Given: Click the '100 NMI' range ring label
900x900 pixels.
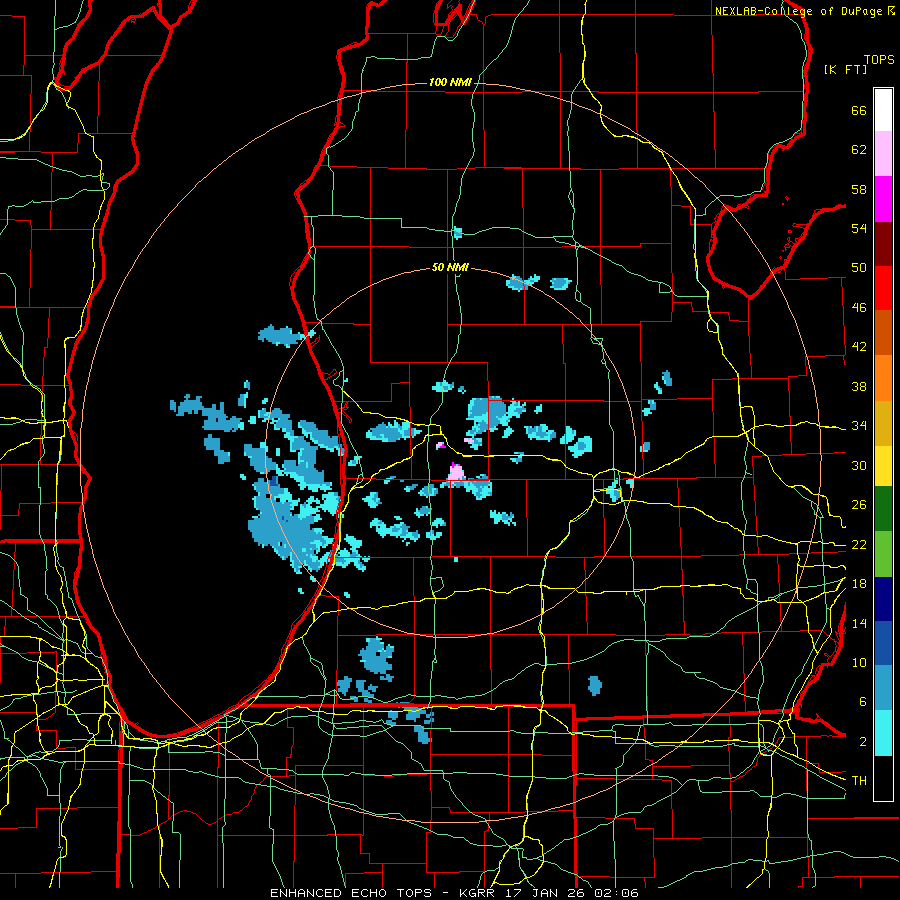Looking at the screenshot, I should coord(450,83).
